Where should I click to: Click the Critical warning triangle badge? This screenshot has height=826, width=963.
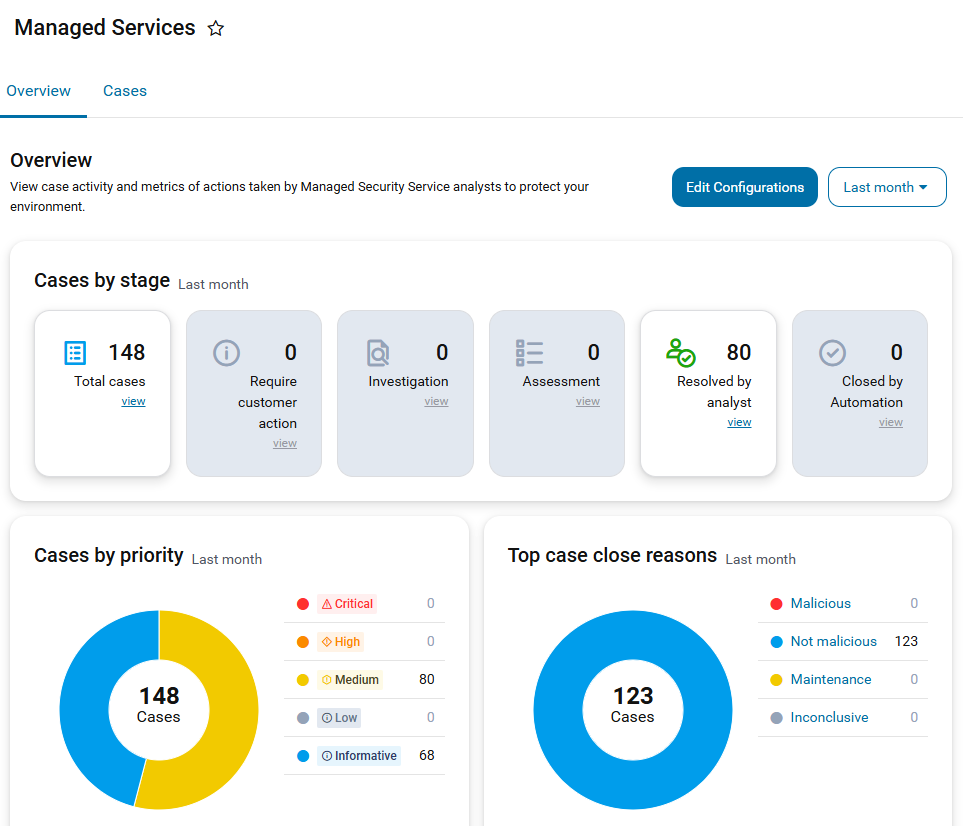[347, 604]
